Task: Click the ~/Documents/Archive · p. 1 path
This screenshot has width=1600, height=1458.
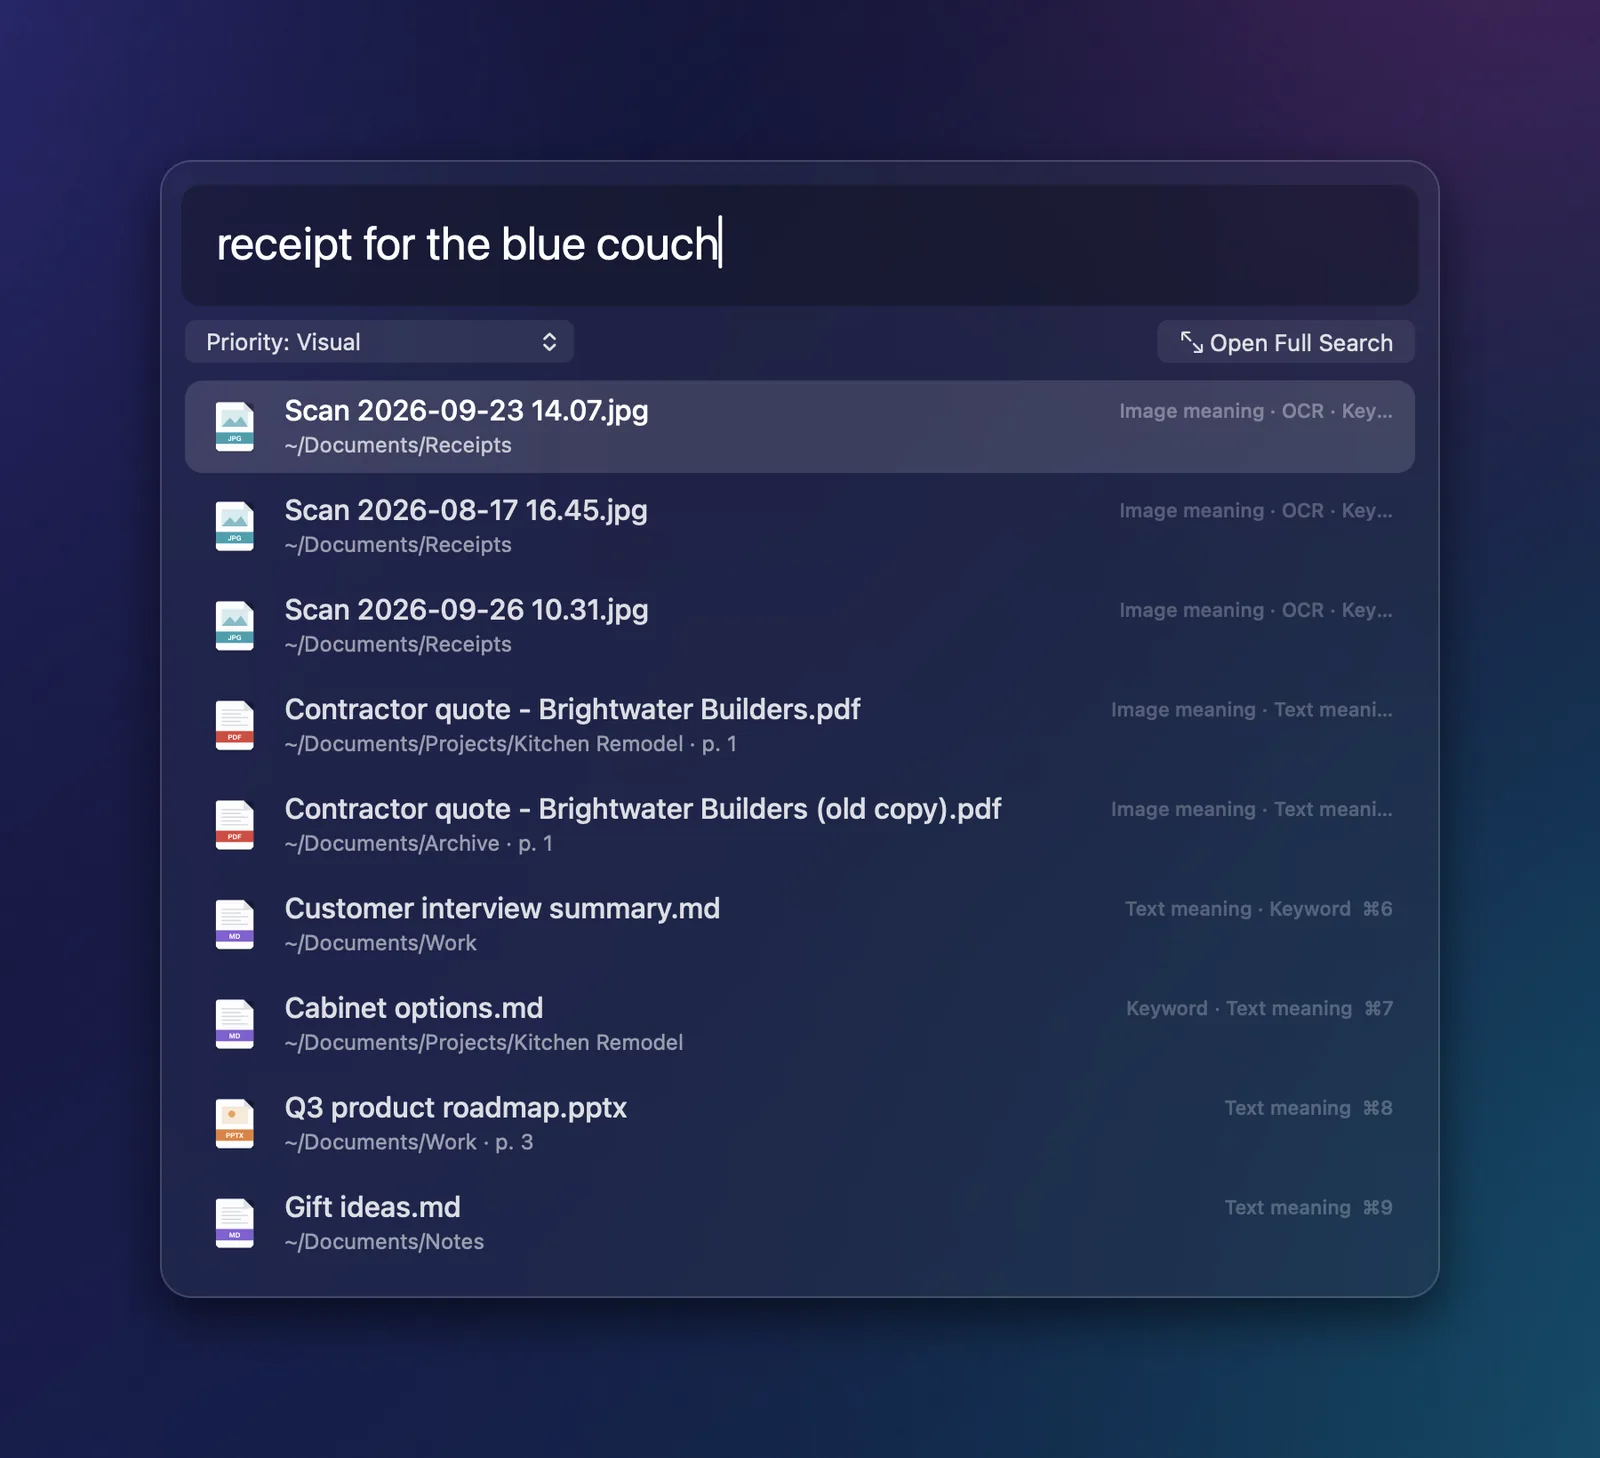Action: (419, 844)
